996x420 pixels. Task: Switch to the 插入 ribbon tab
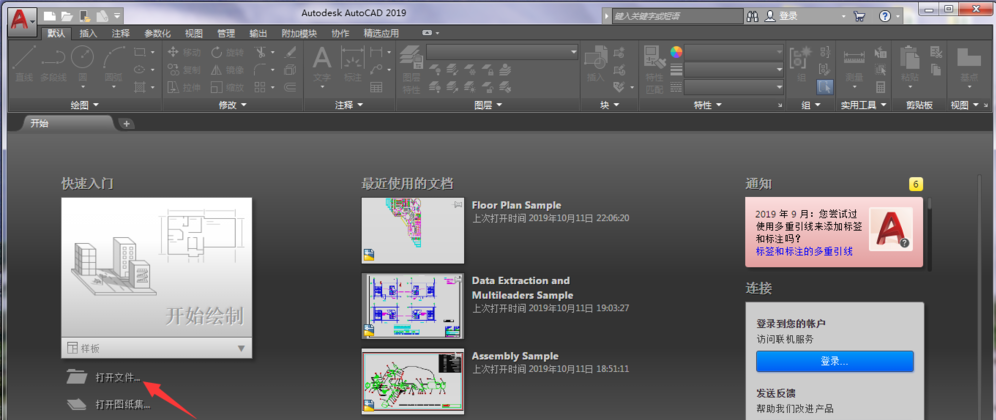click(89, 33)
